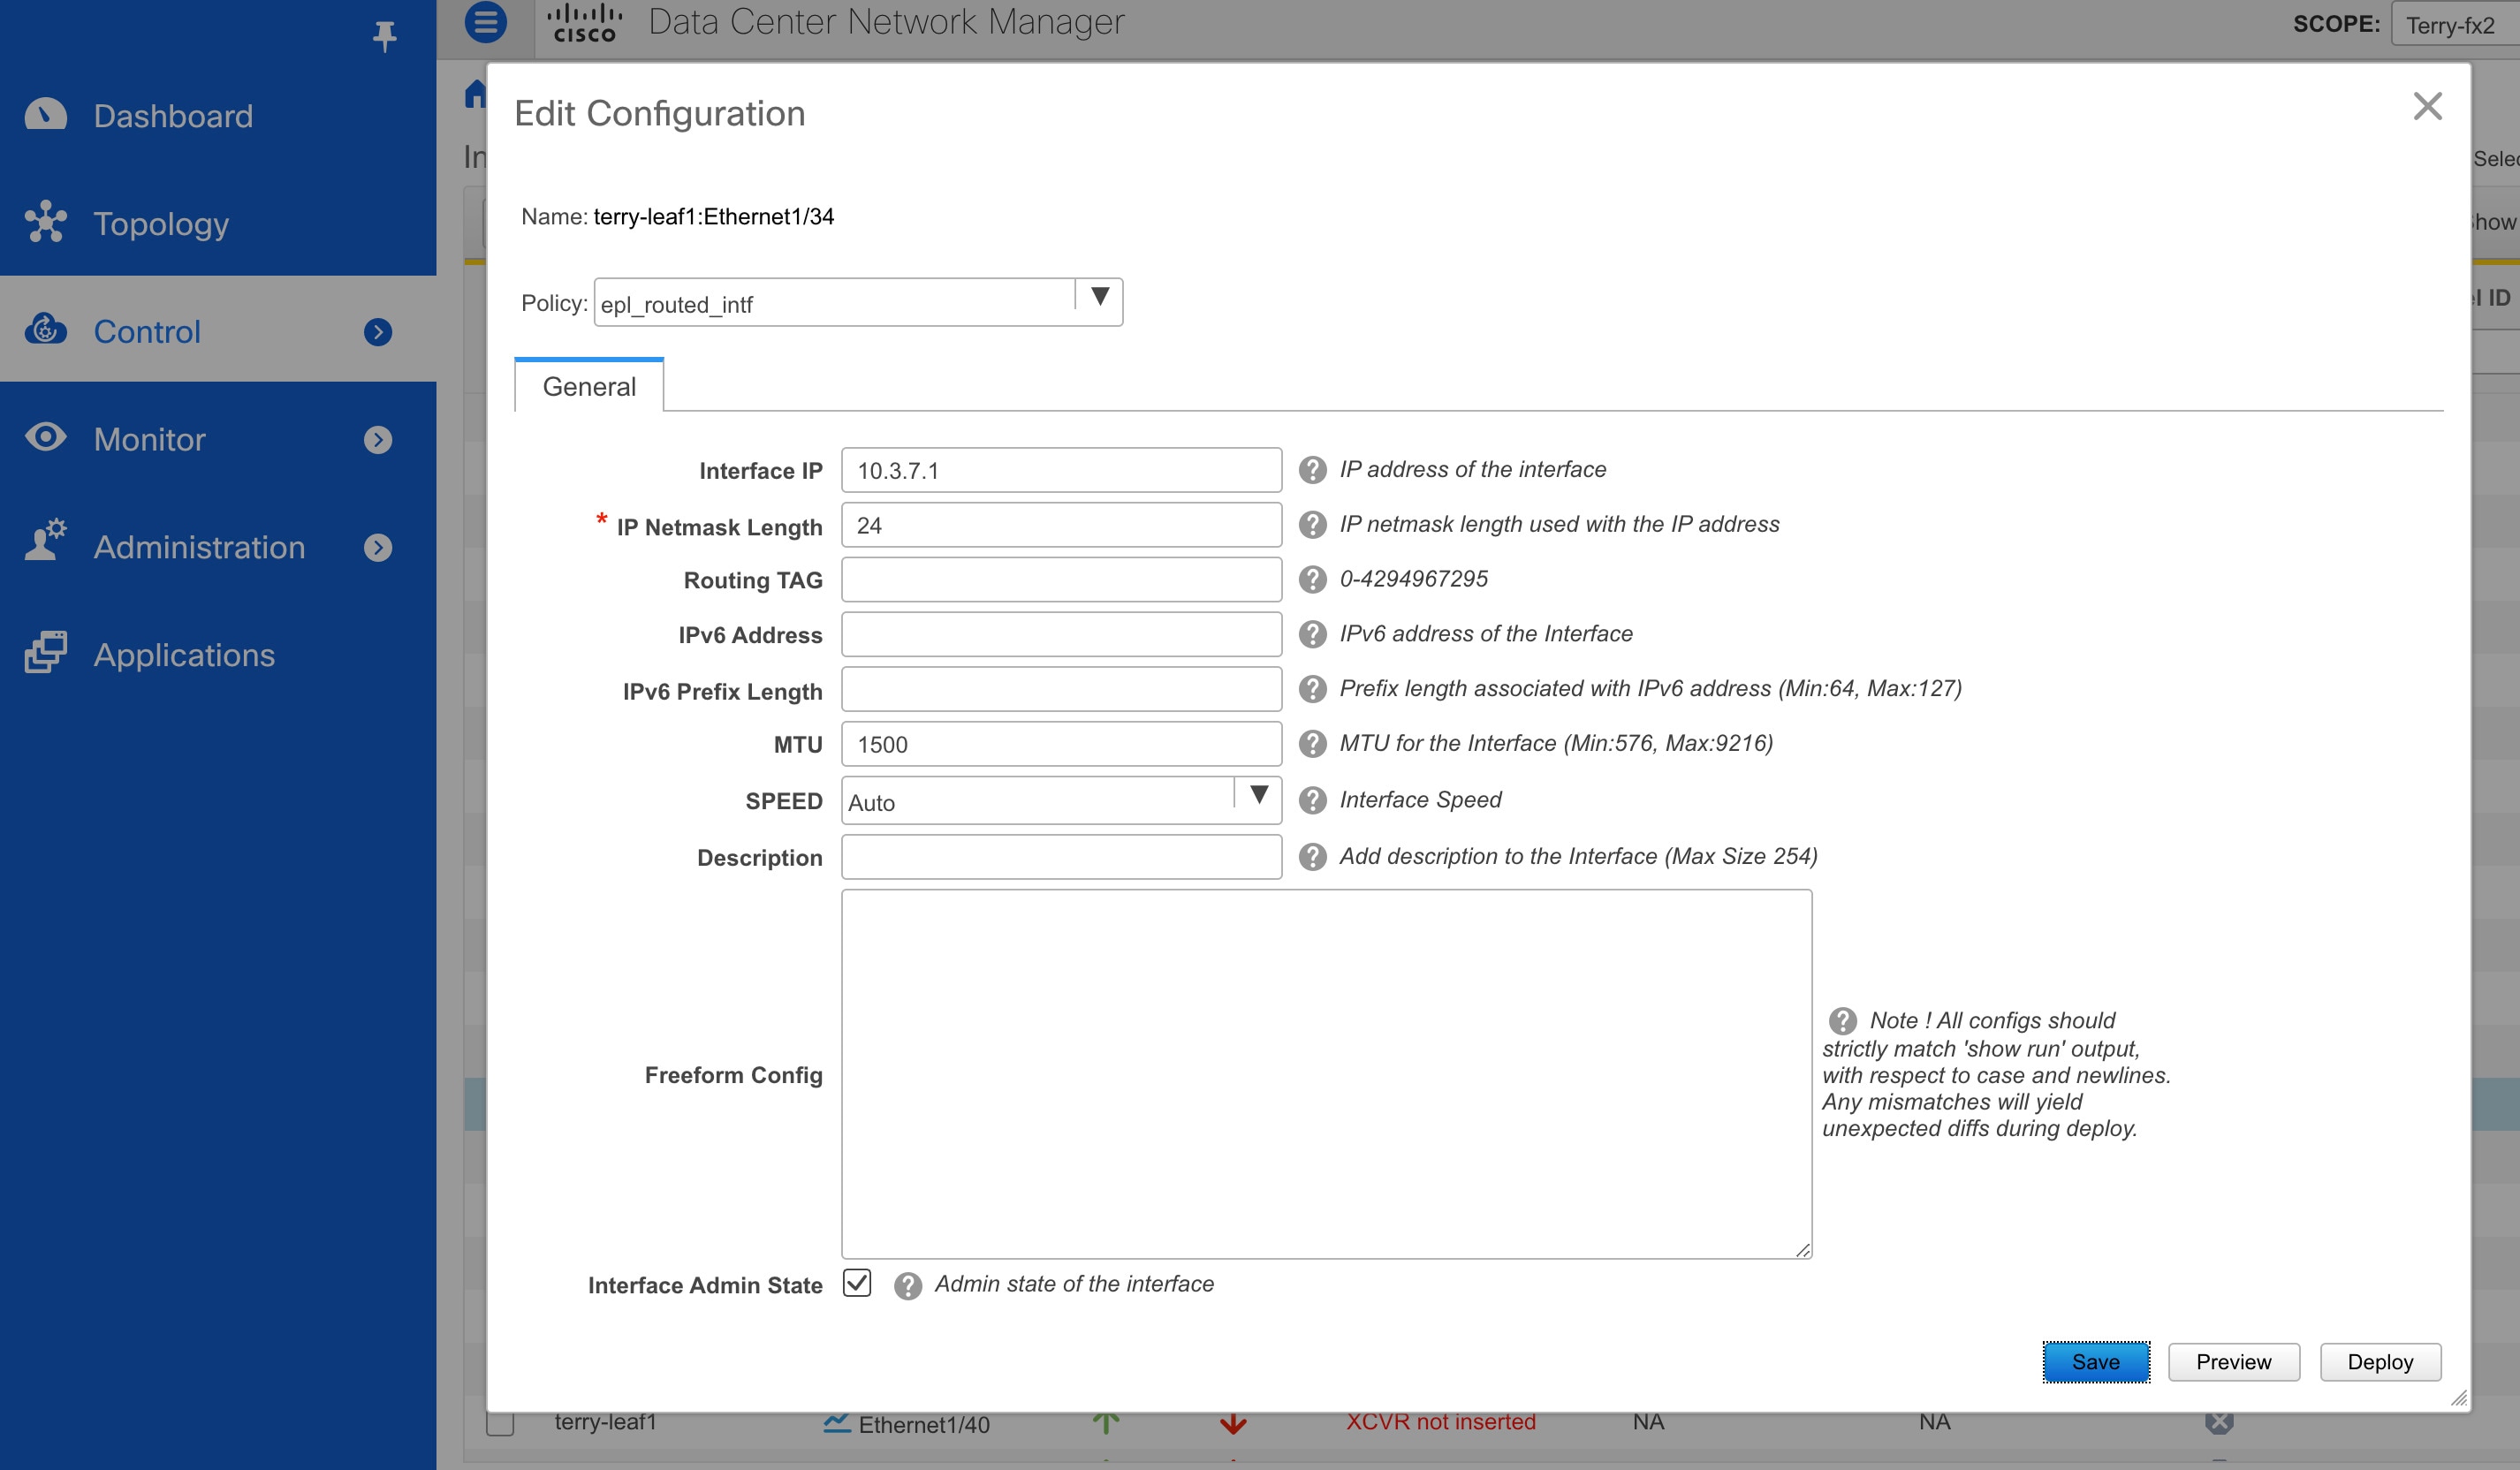The height and width of the screenshot is (1470, 2520).
Task: Click 'terry-leaf1' device name in table
Action: [x=605, y=1422]
